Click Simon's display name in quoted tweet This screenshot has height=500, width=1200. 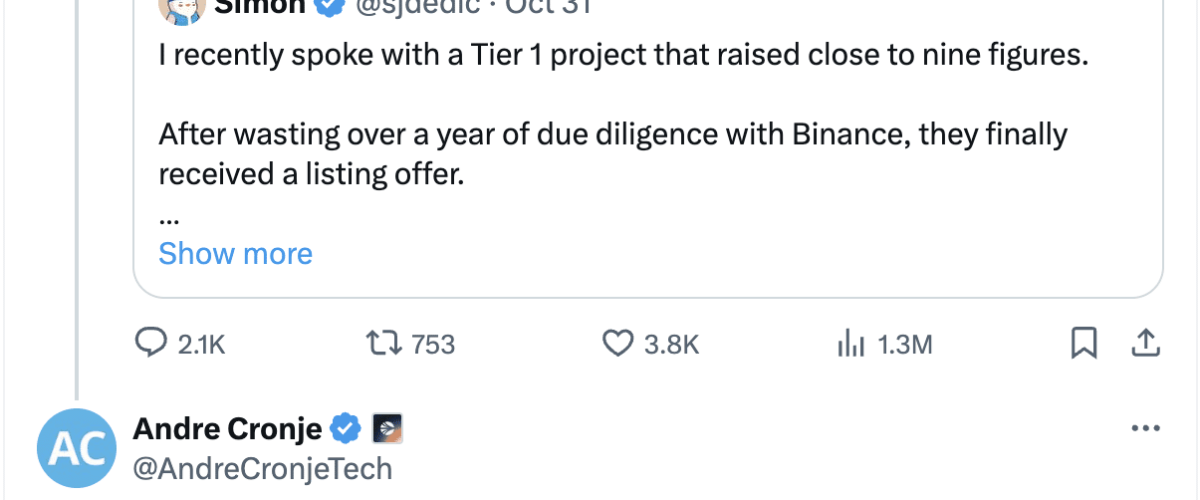click(x=261, y=6)
